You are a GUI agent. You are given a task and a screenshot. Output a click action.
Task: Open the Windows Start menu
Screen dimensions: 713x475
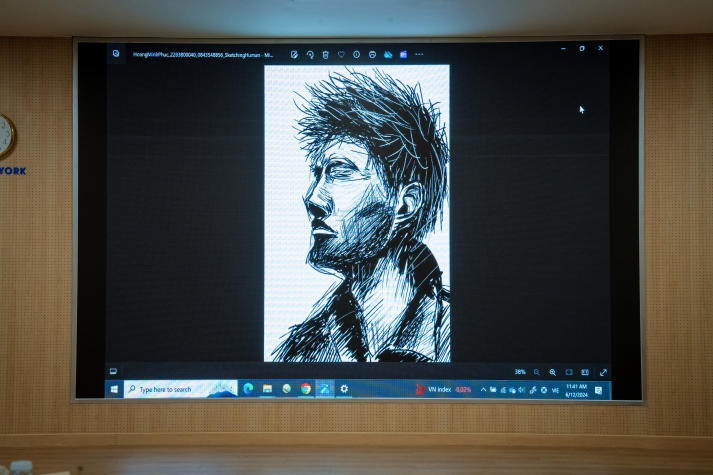(114, 390)
